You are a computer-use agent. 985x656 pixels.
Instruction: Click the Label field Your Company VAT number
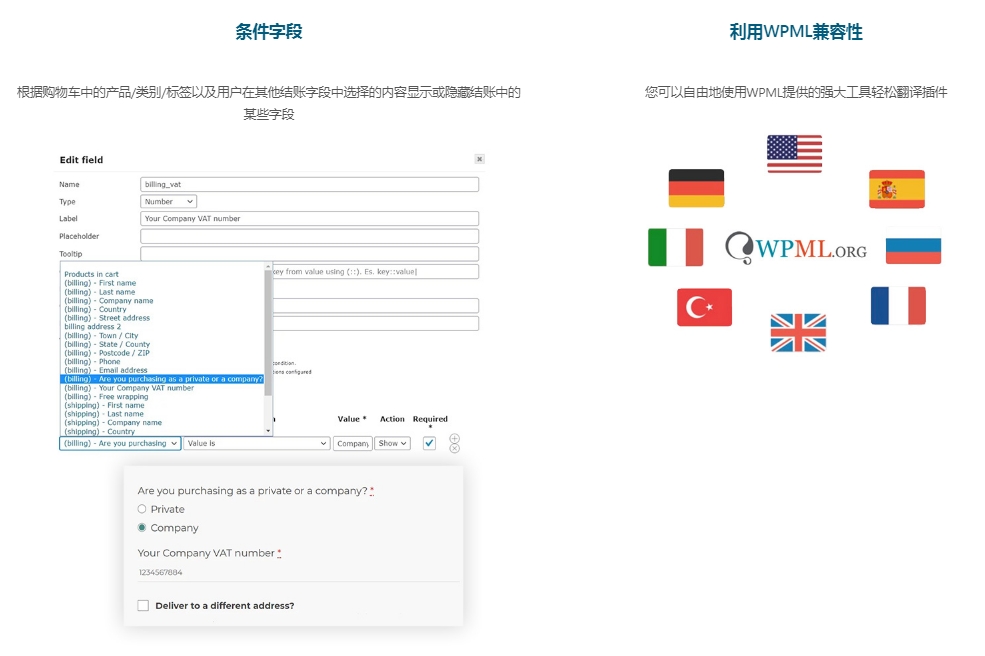309,219
